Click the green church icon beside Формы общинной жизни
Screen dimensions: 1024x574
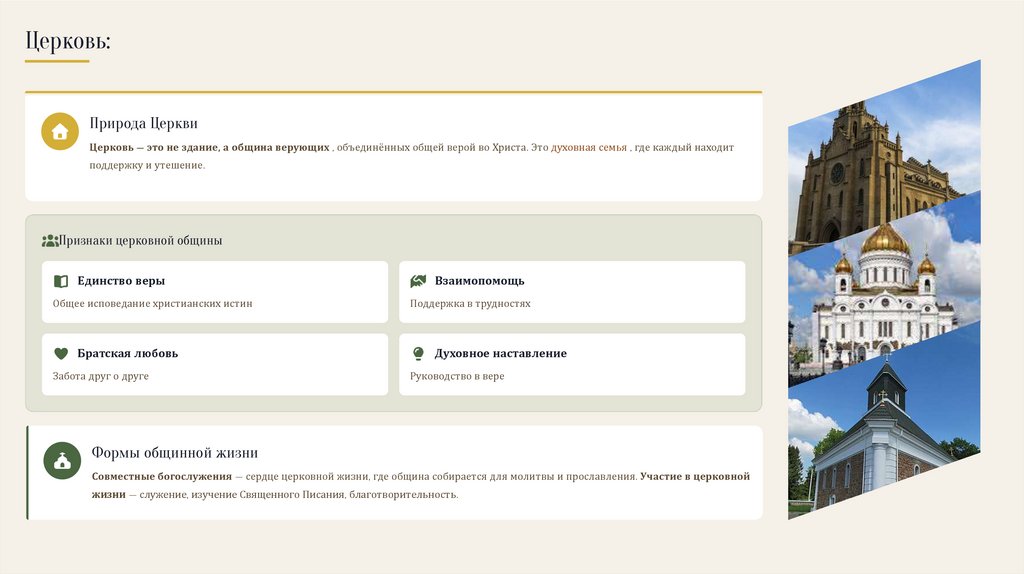click(62, 460)
